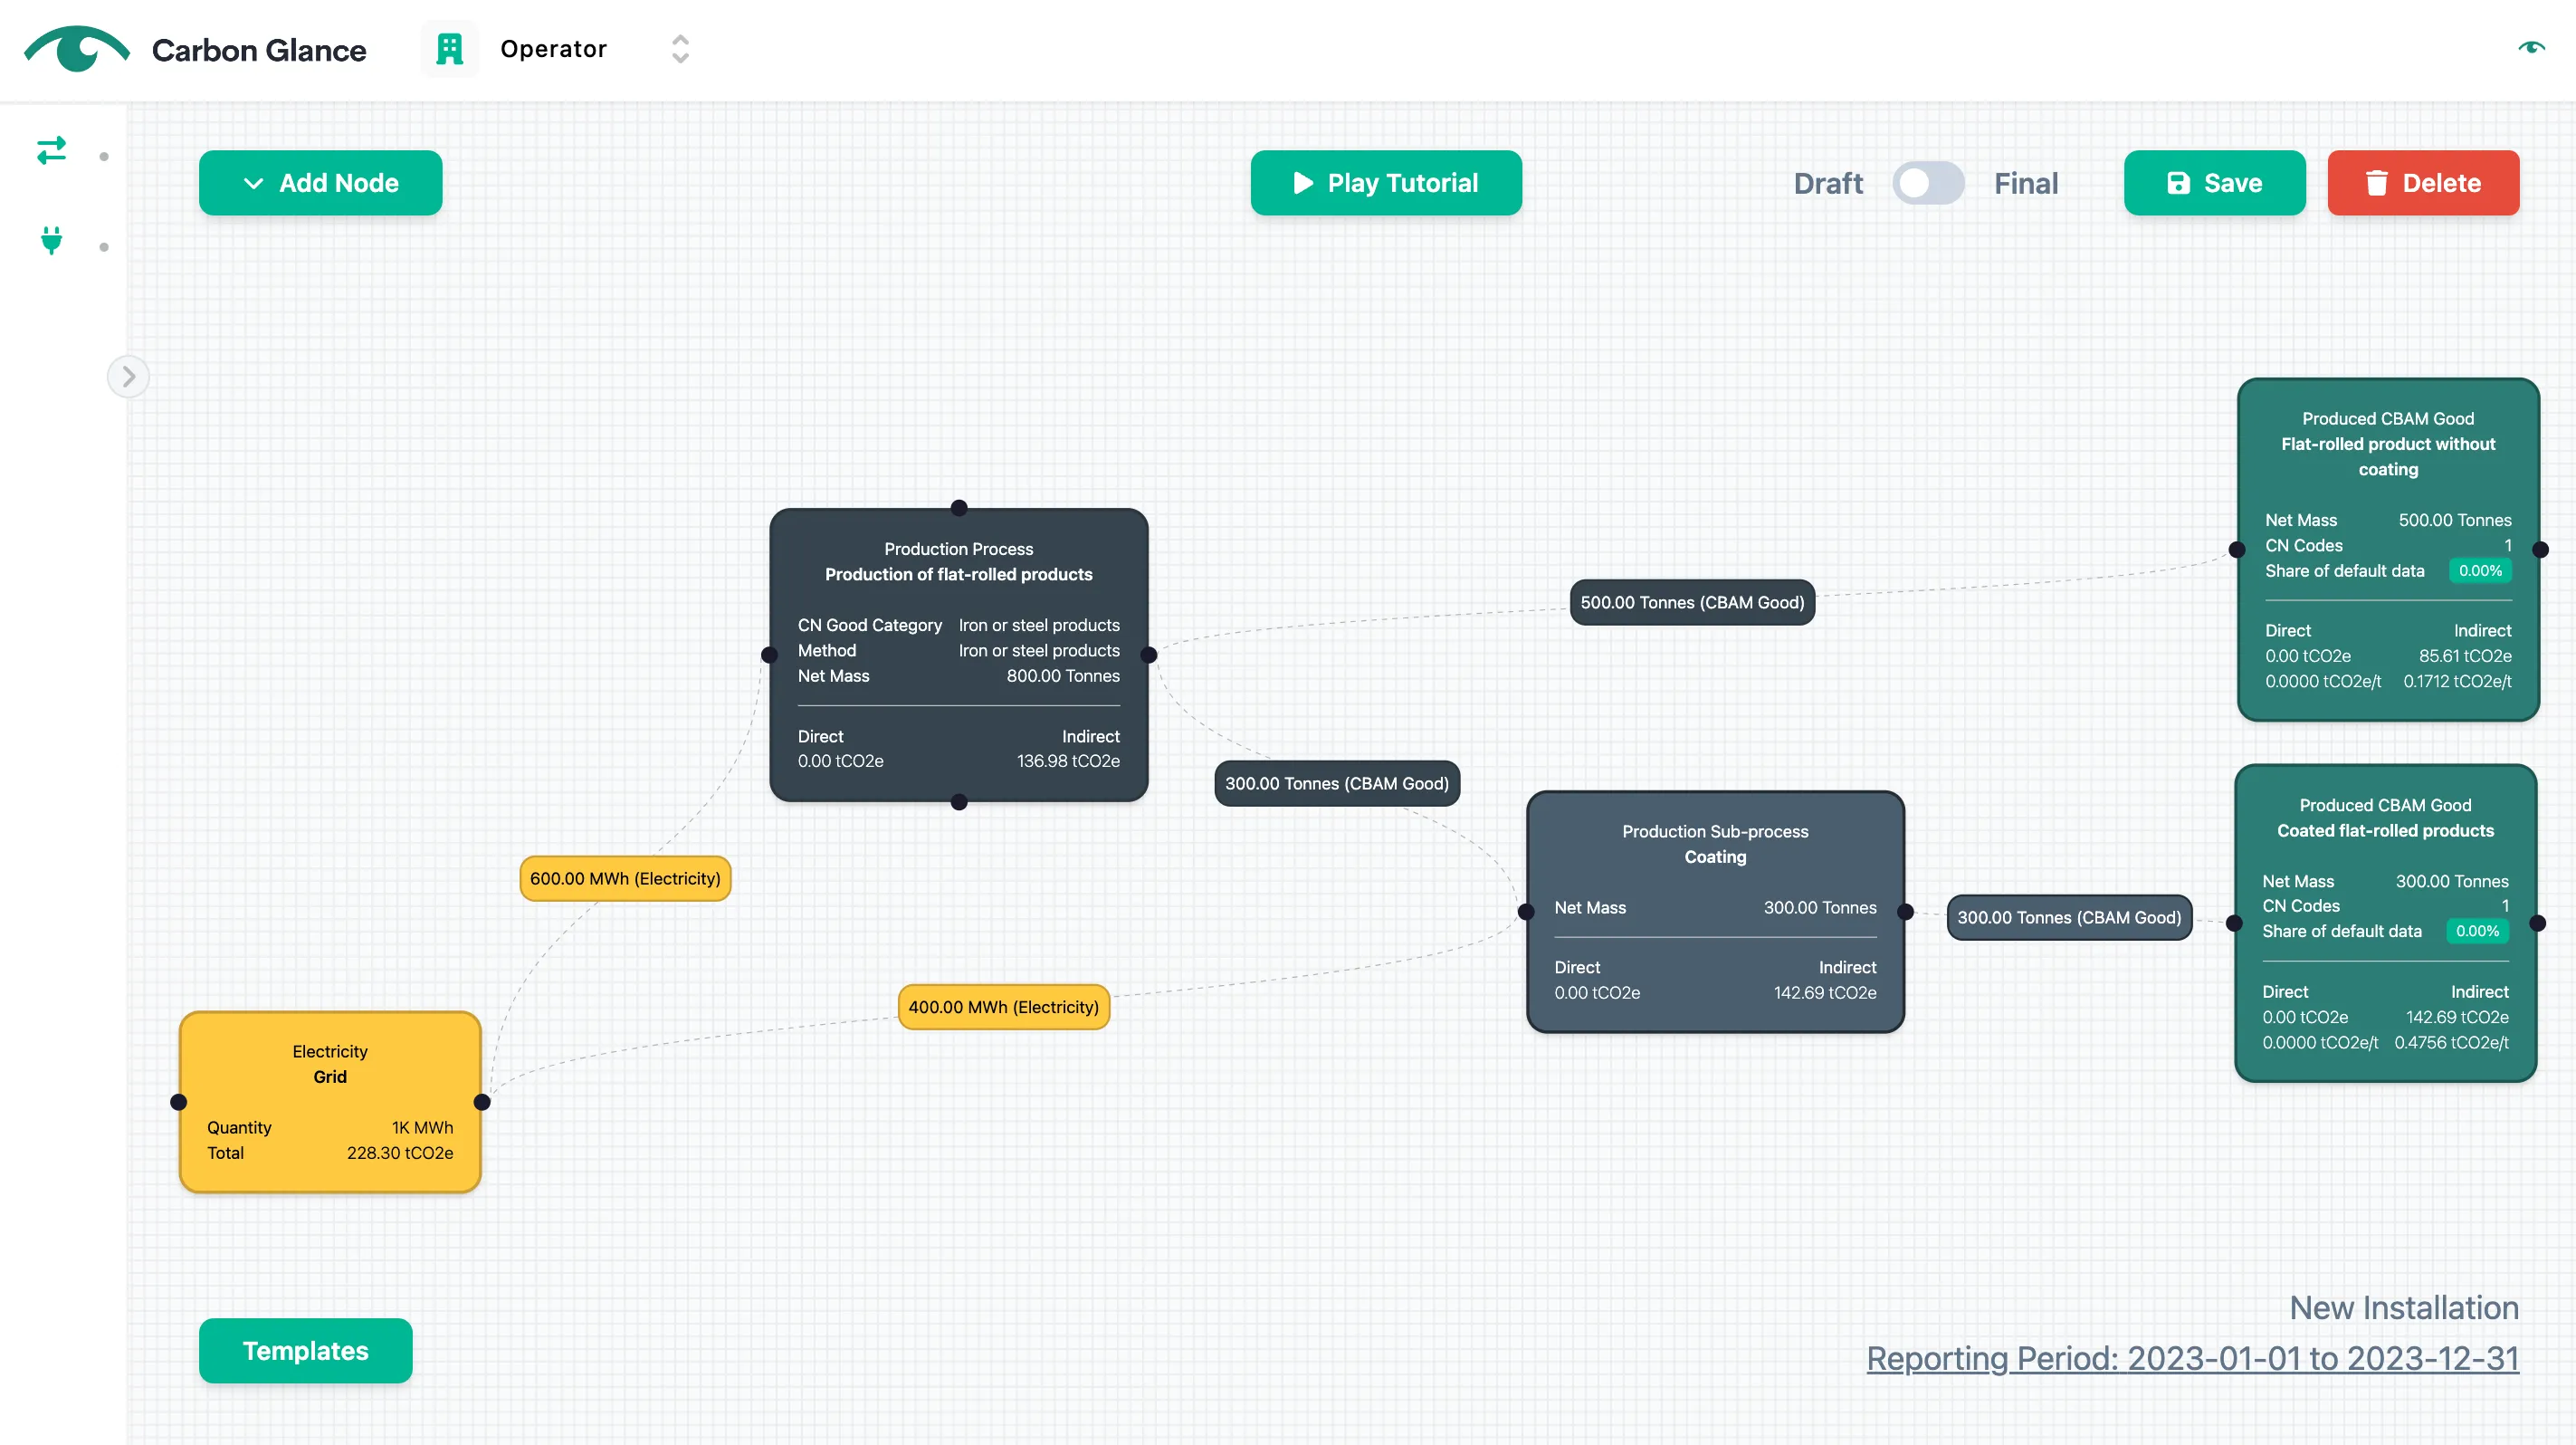Click the Operator label text
Image resolution: width=2576 pixels, height=1445 pixels.
(553, 48)
